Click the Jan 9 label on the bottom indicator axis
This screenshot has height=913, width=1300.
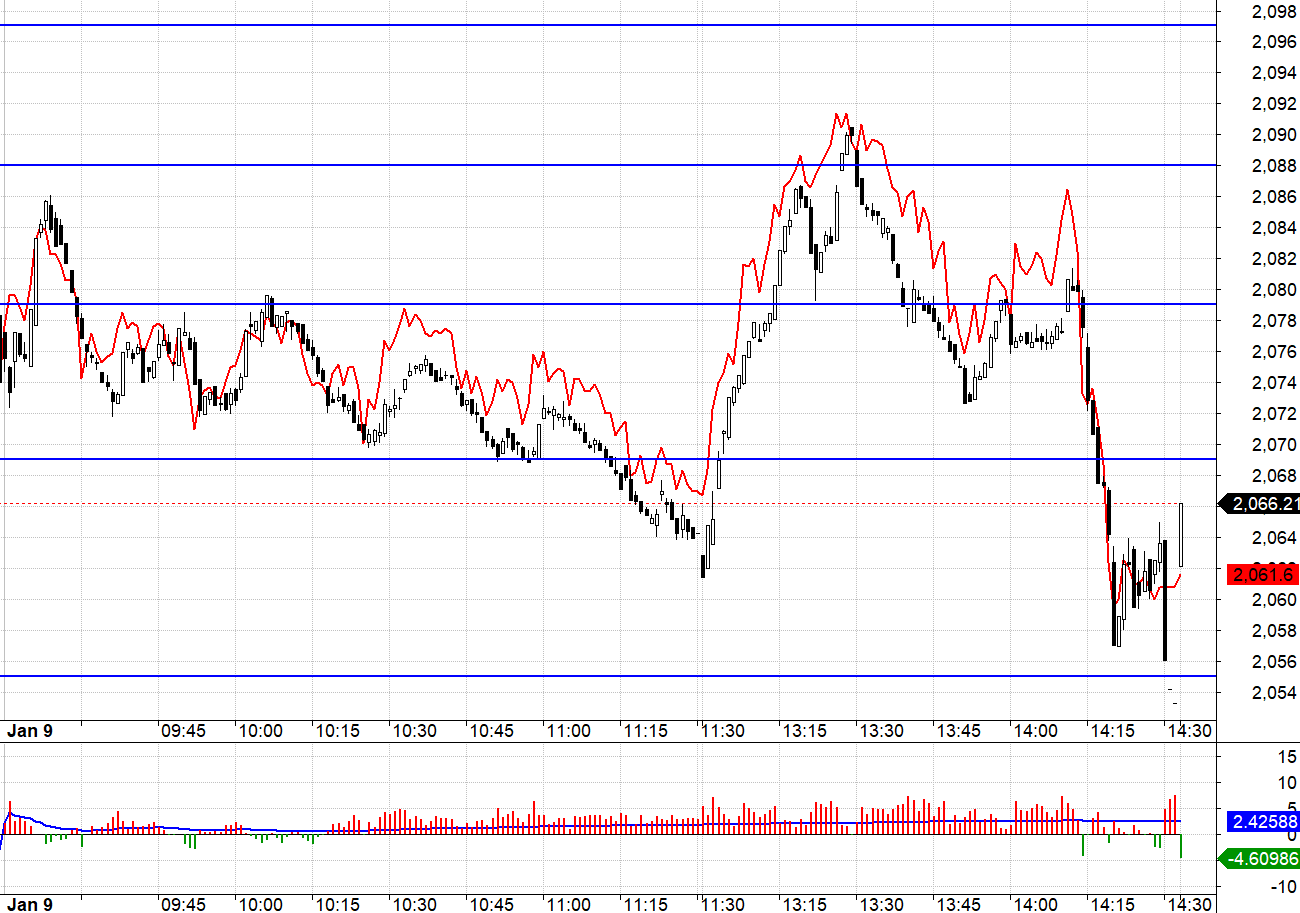click(x=30, y=904)
